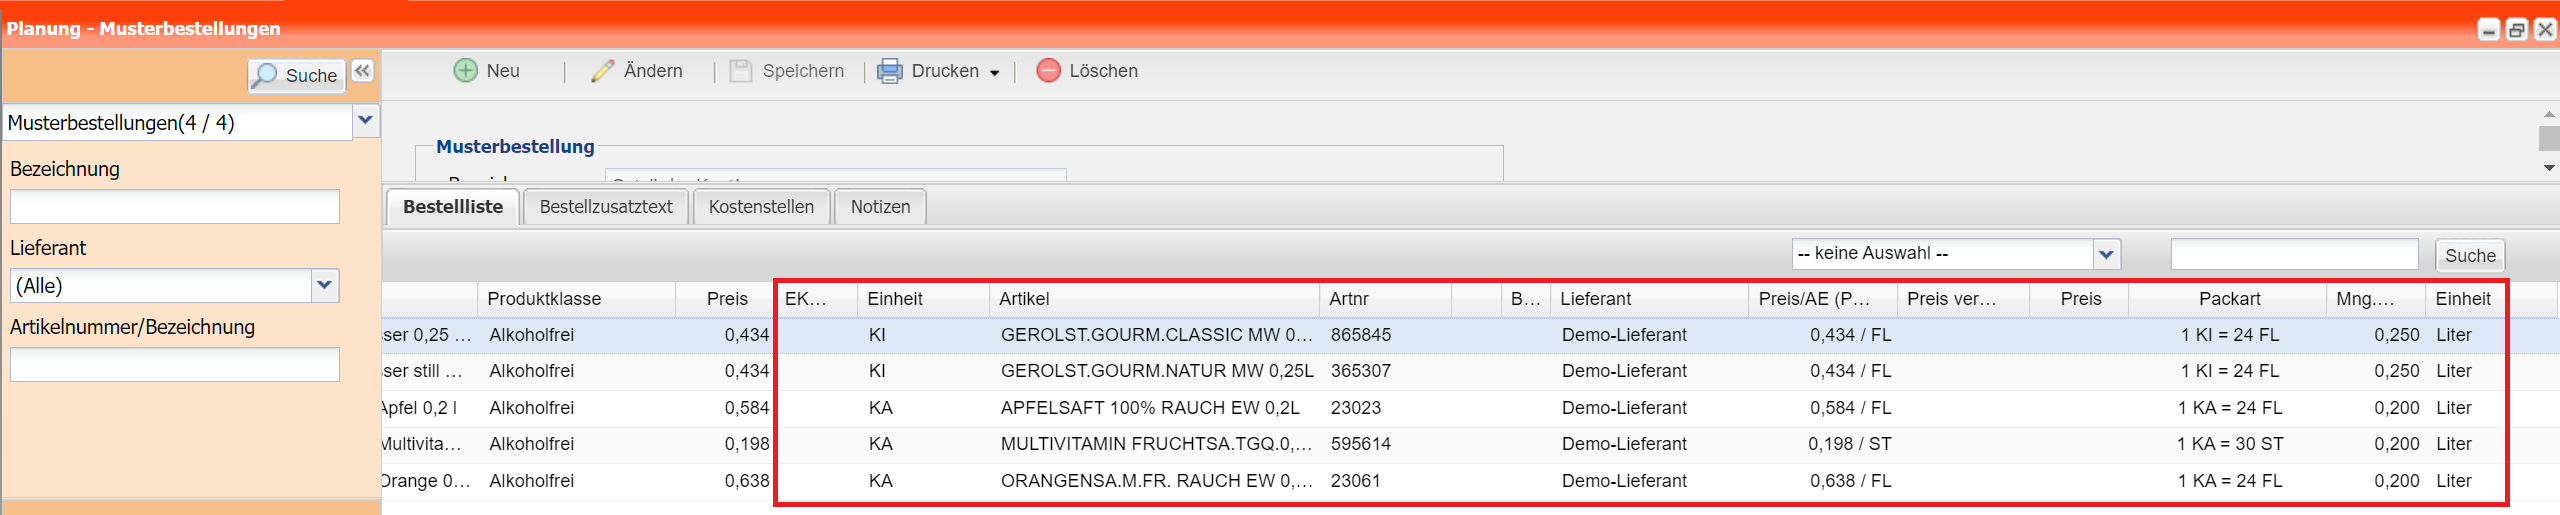Click the red Löschen icon
2560x515 pixels.
(x=1048, y=71)
